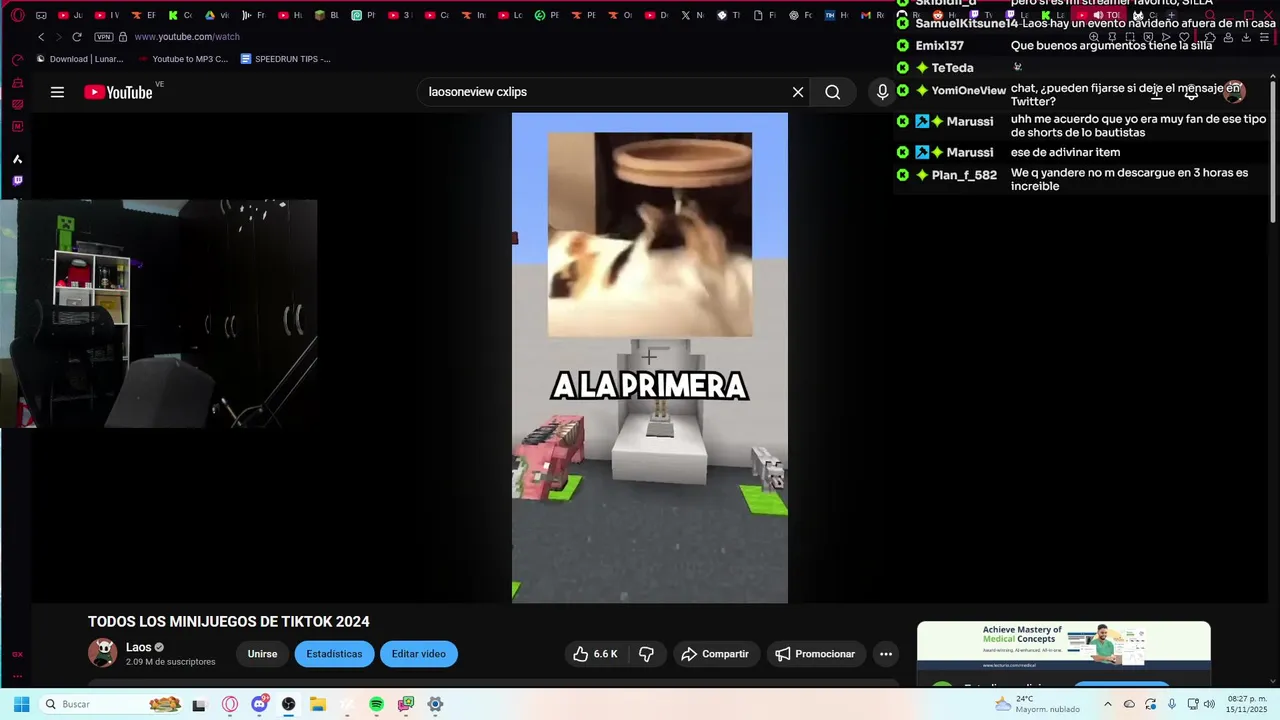
Task: Start voice search with the microphone icon
Action: pos(882,92)
